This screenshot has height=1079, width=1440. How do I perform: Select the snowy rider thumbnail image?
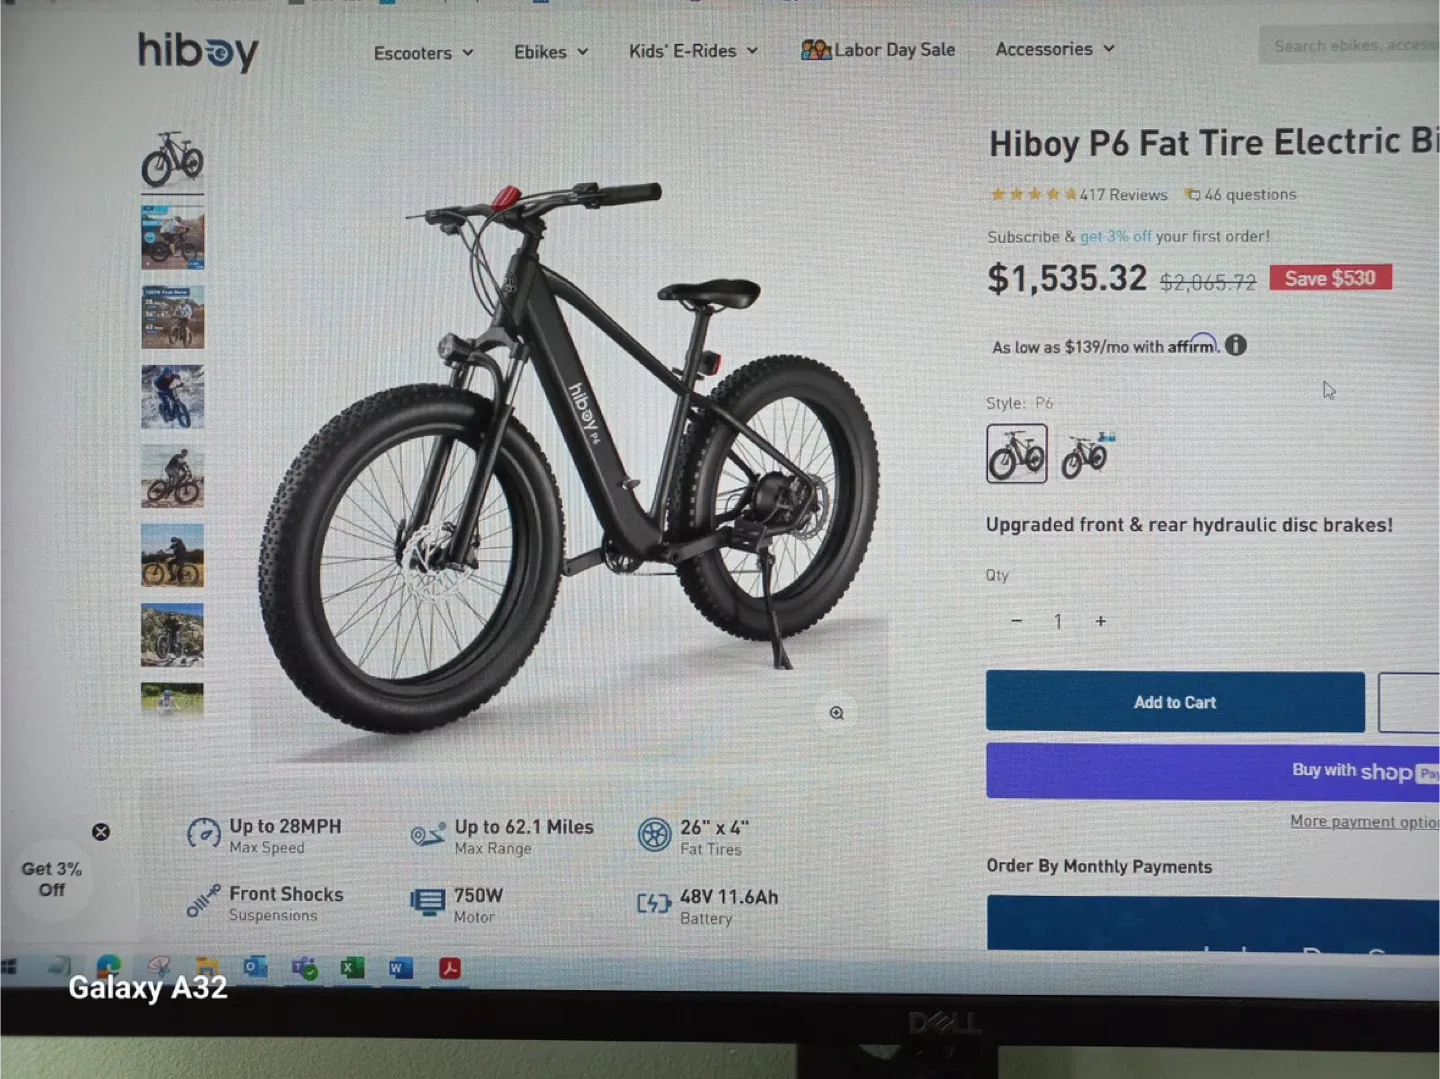click(x=172, y=397)
